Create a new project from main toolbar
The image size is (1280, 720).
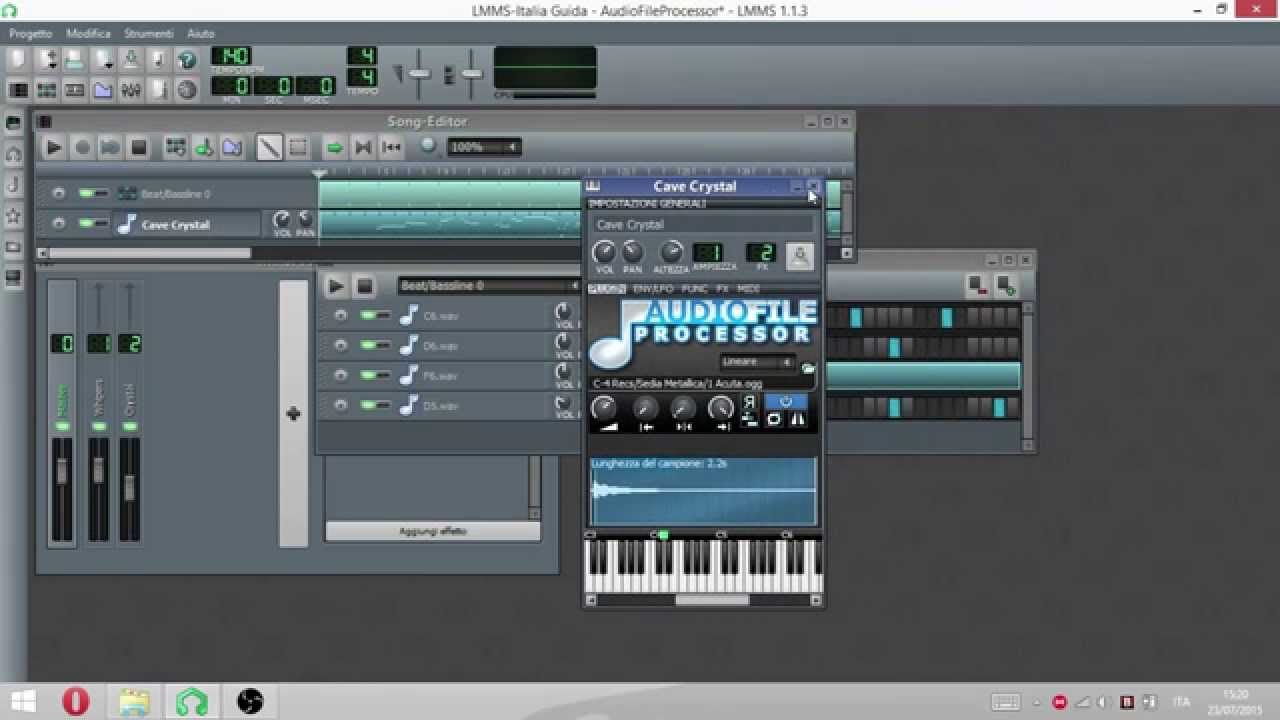point(18,60)
